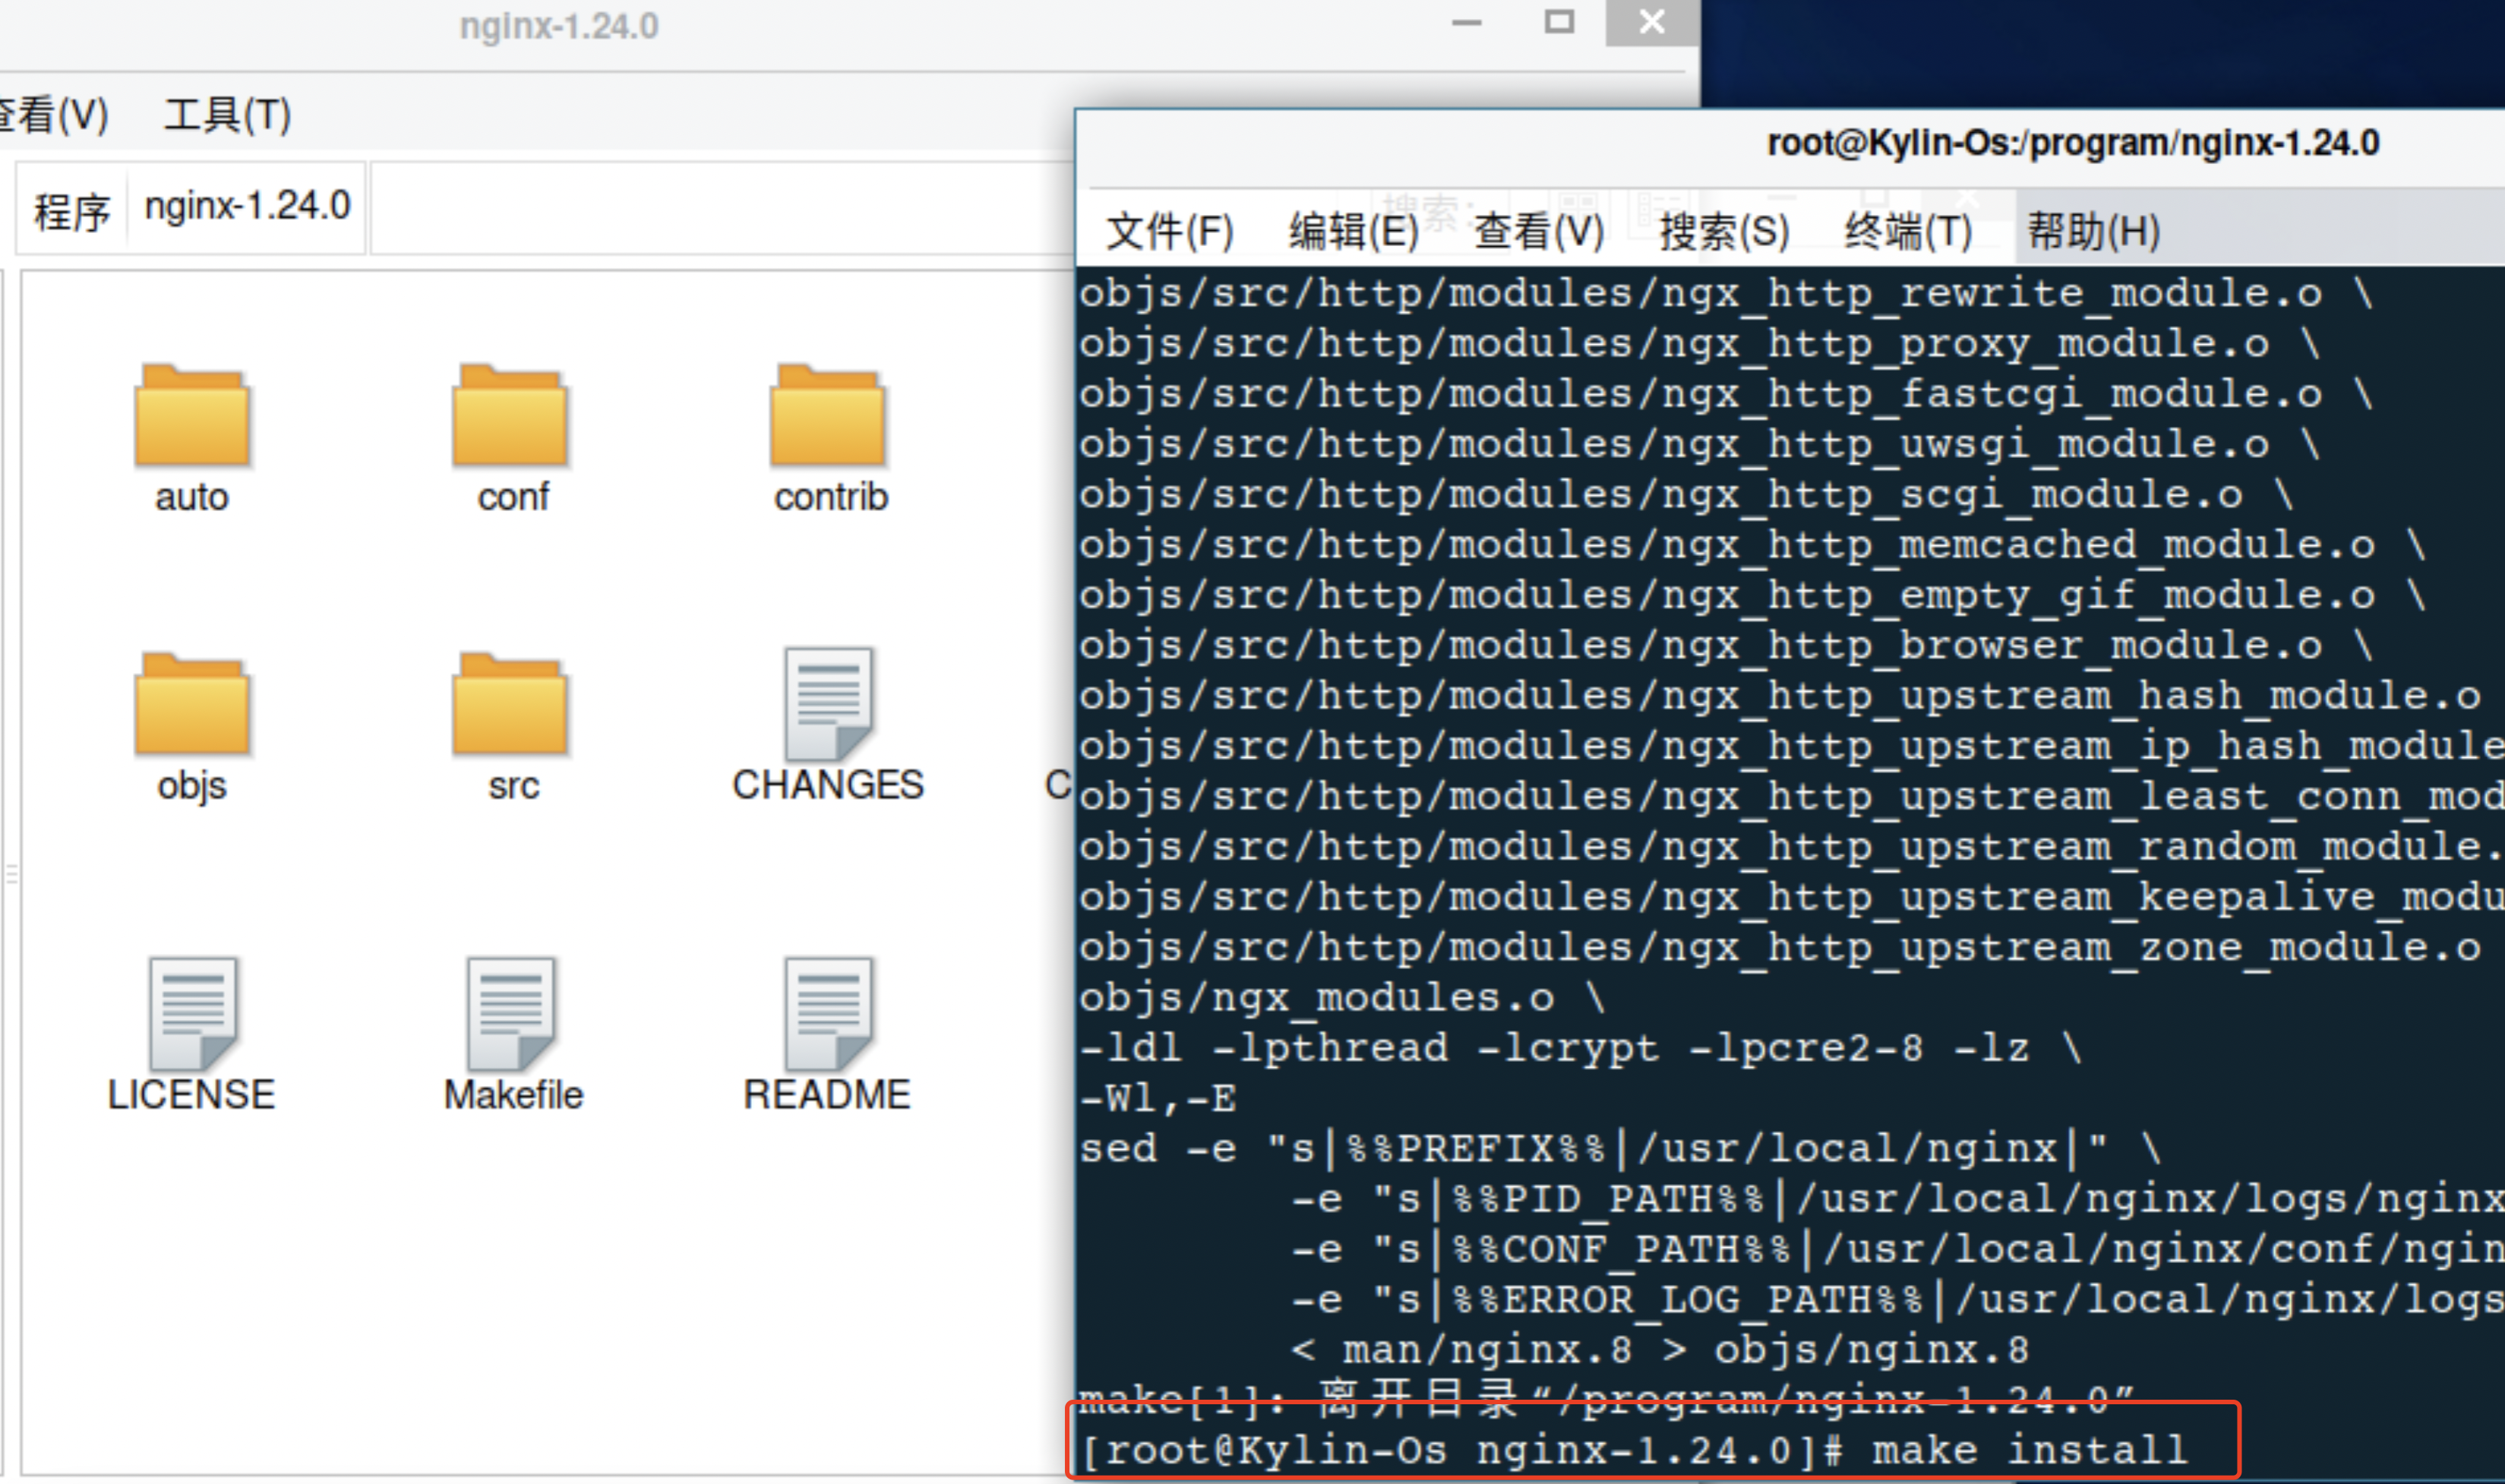The width and height of the screenshot is (2505, 1484).
Task: Open terminal 帮助(H) menu
Action: point(2093,232)
